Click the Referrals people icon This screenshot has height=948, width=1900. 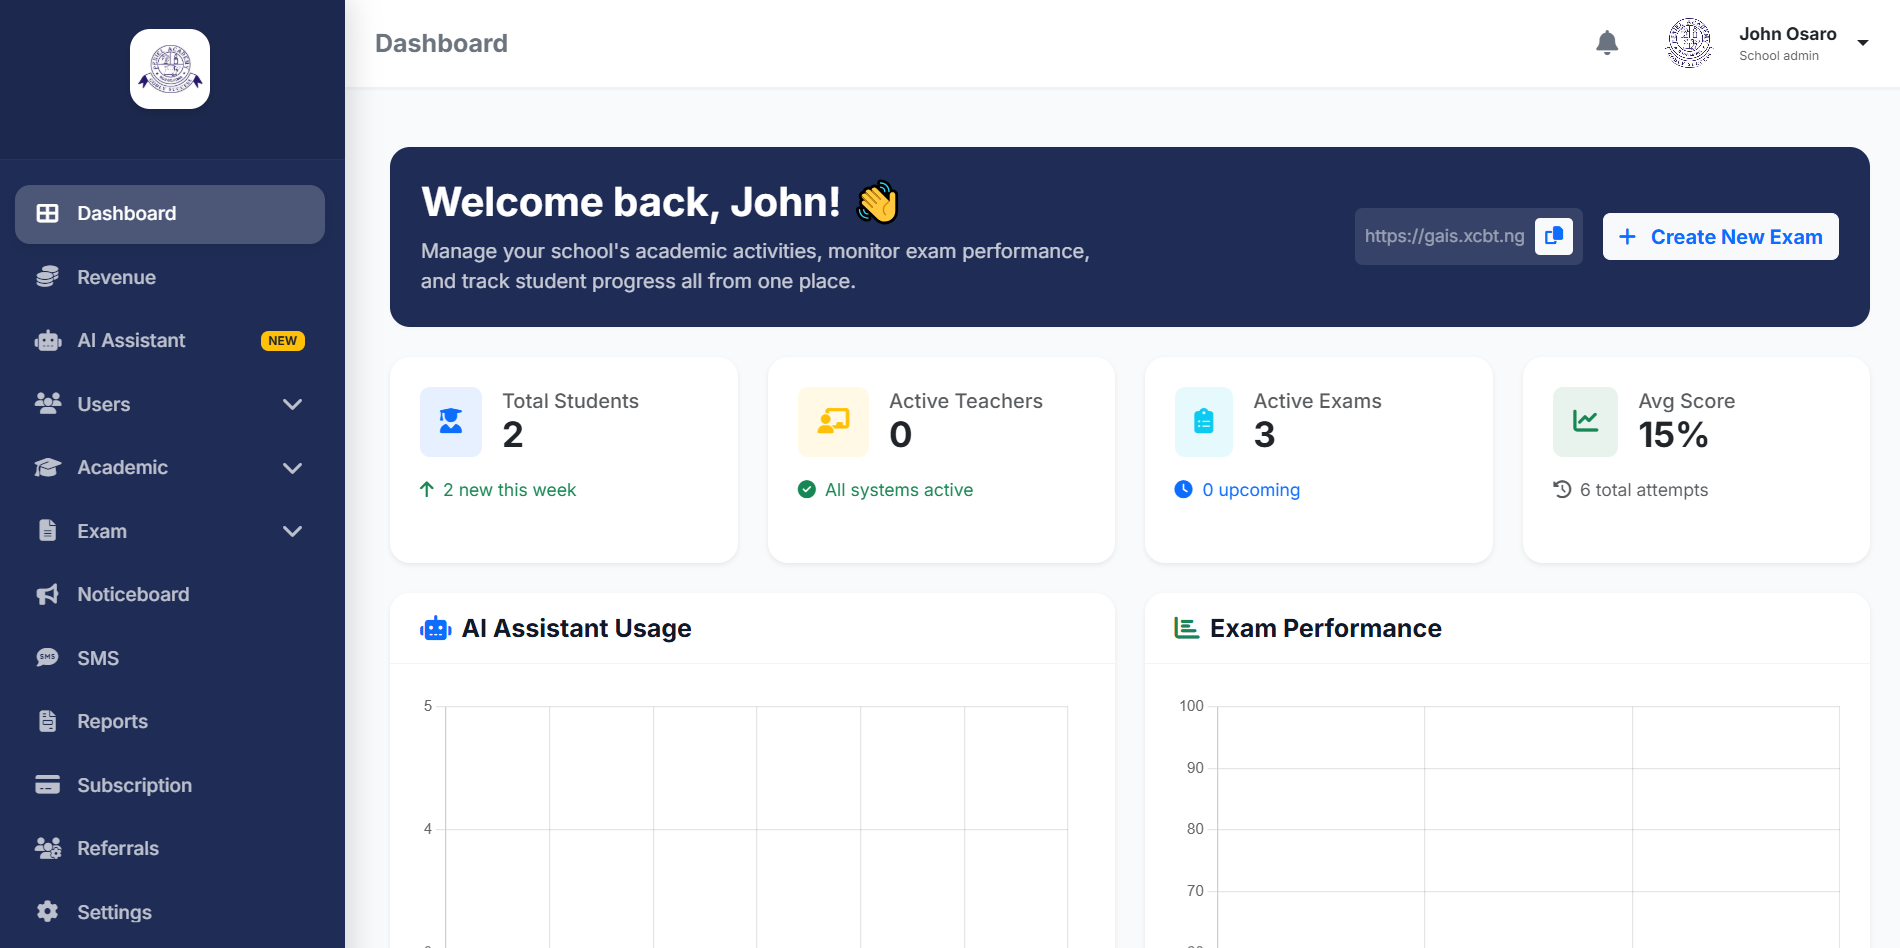(x=47, y=848)
